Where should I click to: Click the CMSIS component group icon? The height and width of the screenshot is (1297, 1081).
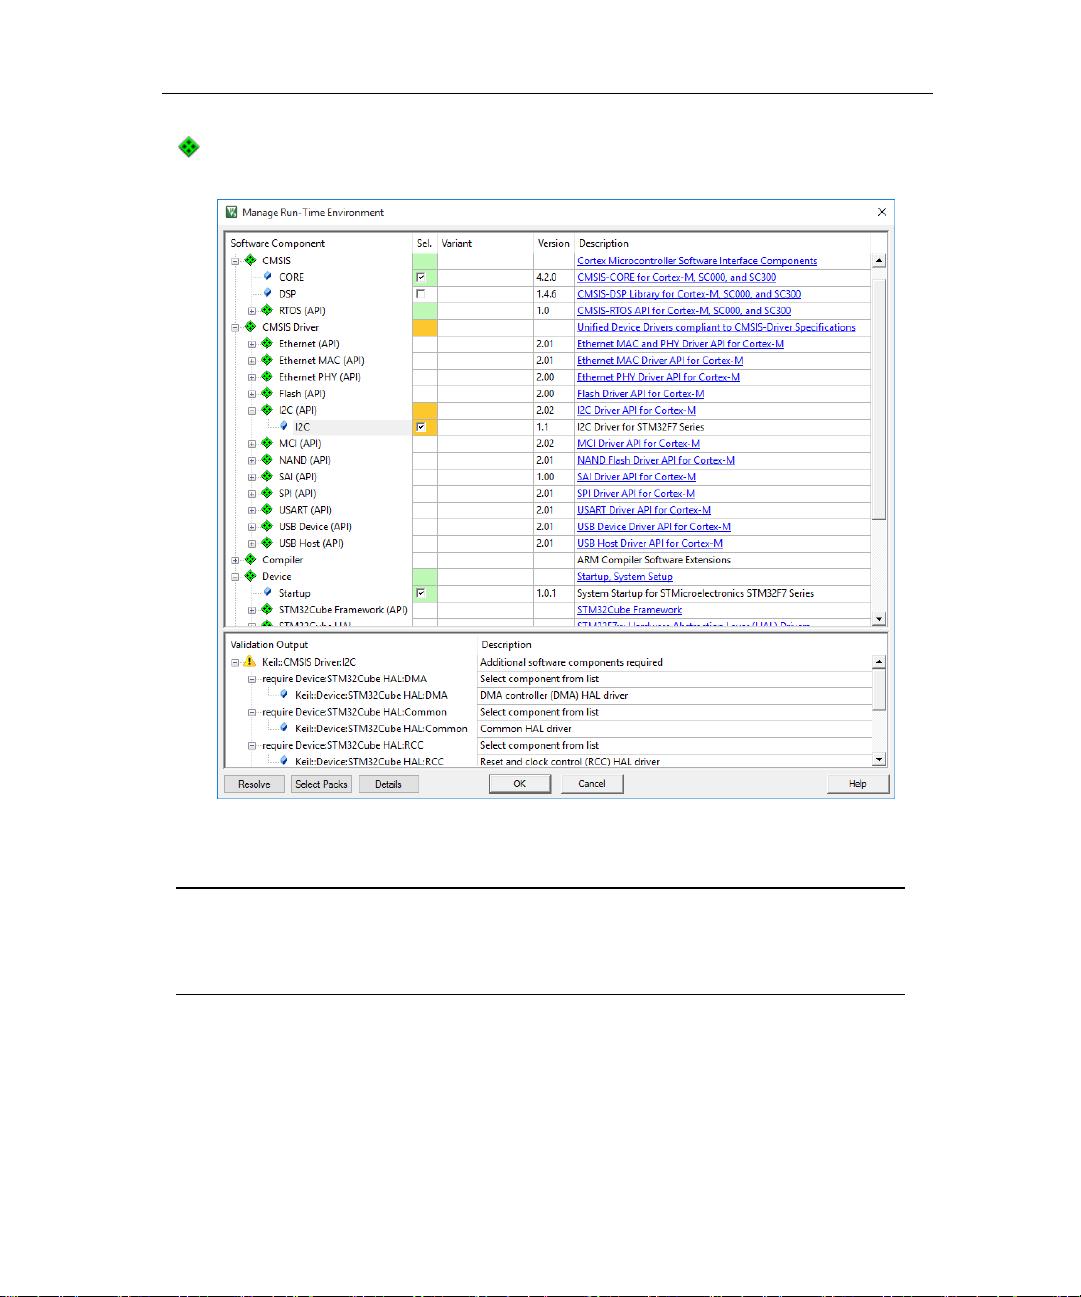pos(251,260)
